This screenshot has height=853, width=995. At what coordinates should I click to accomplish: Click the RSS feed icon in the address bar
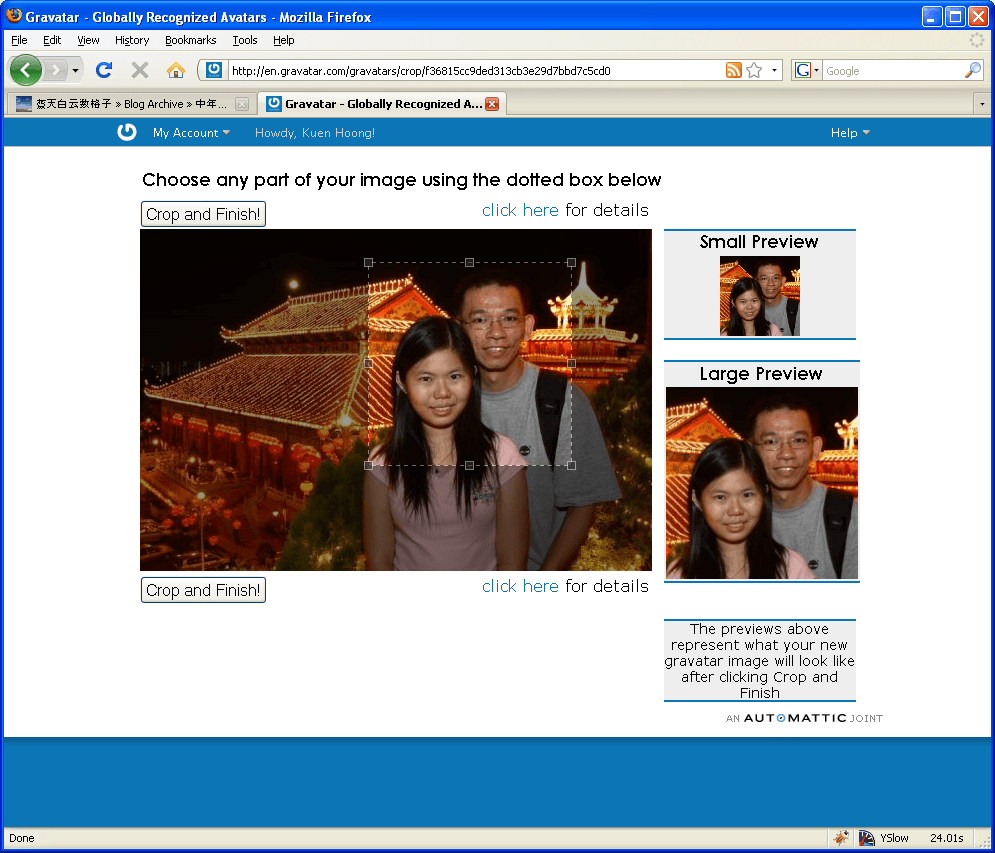(x=734, y=70)
